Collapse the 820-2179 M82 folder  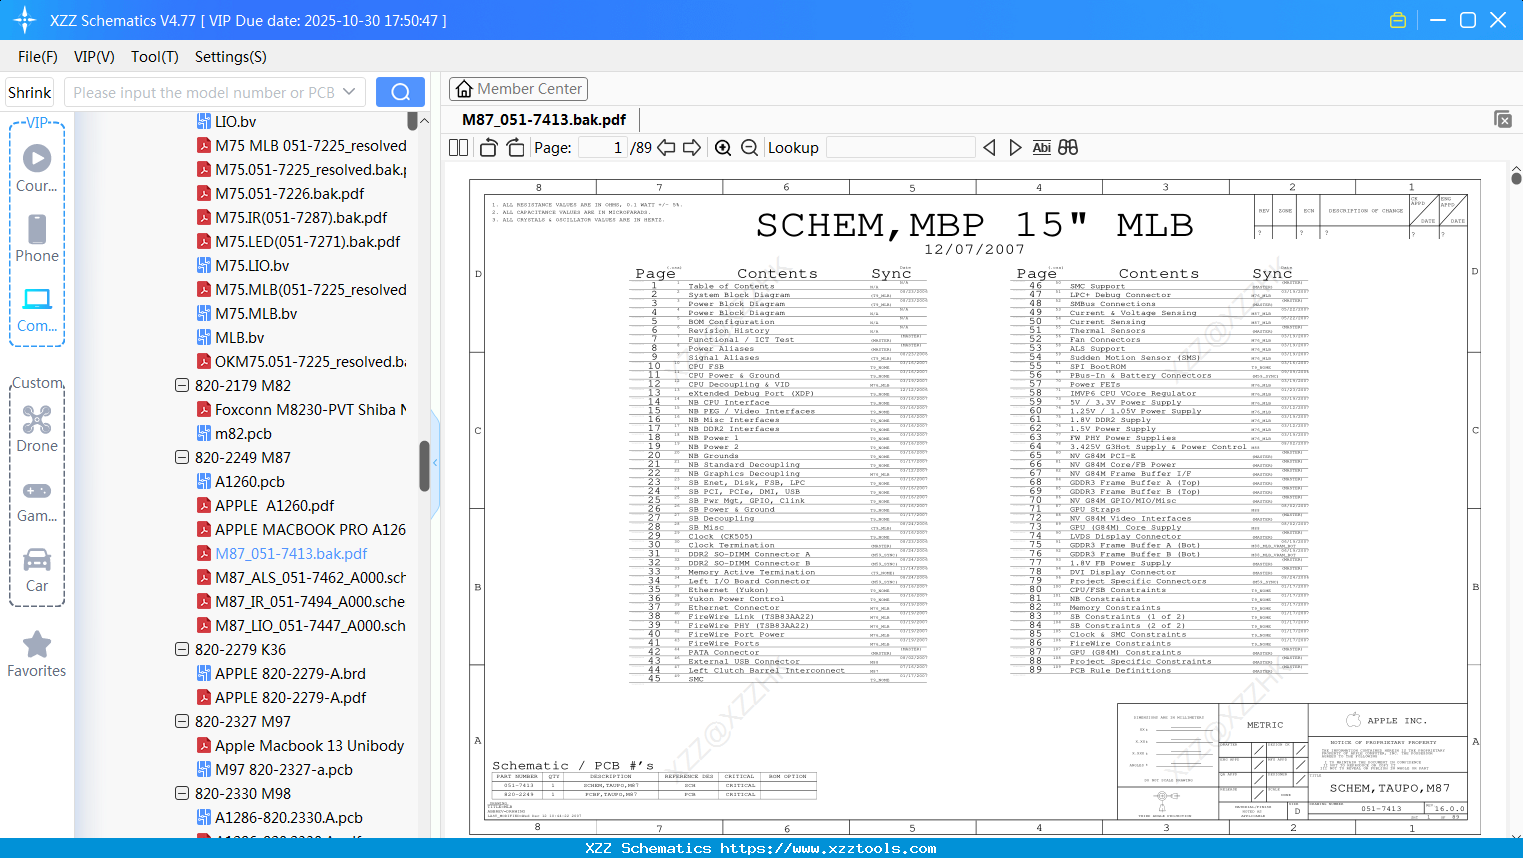[x=182, y=385]
